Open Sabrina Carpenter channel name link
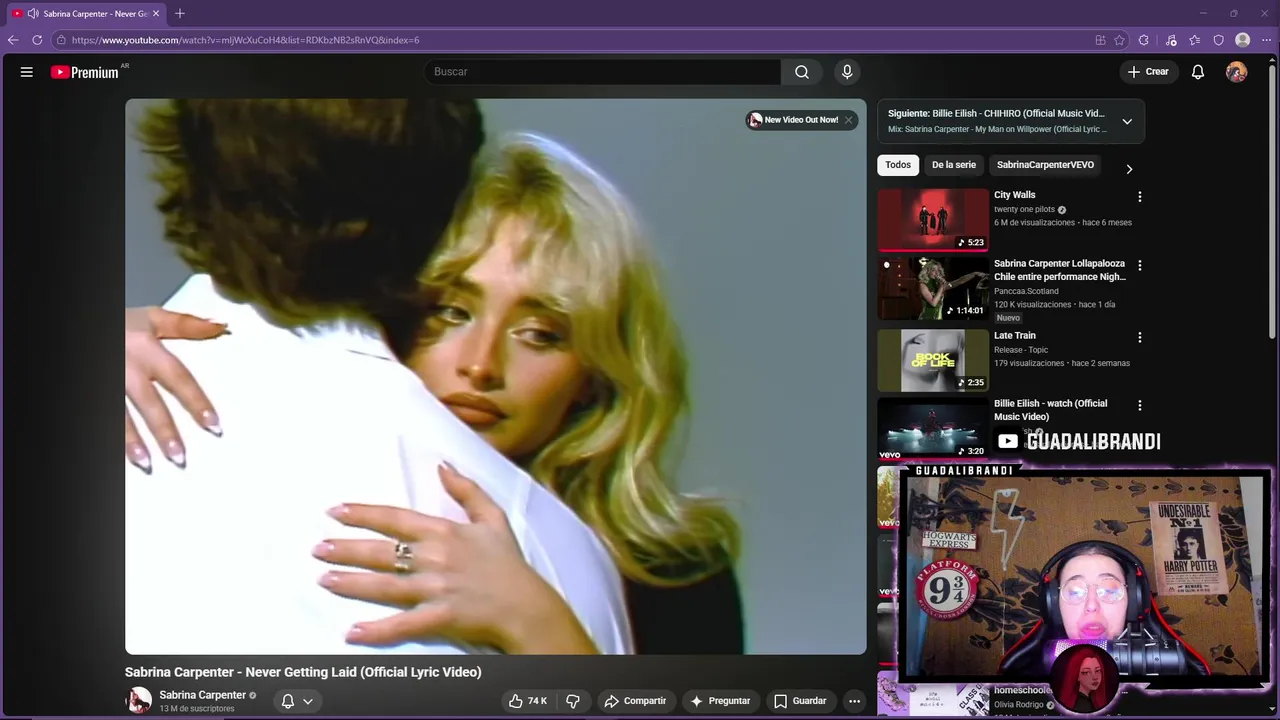The image size is (1280, 720). click(x=203, y=695)
